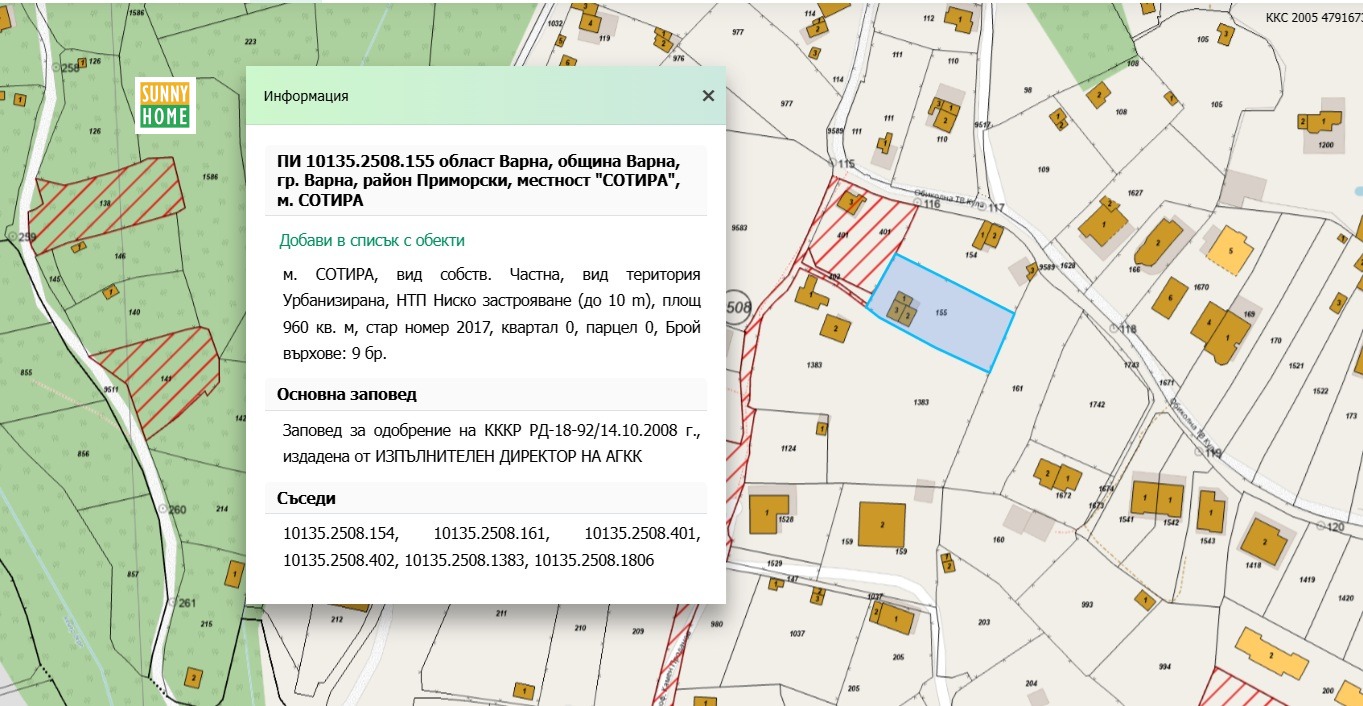
Task: Select parcel 994 on the map
Action: point(1164,666)
